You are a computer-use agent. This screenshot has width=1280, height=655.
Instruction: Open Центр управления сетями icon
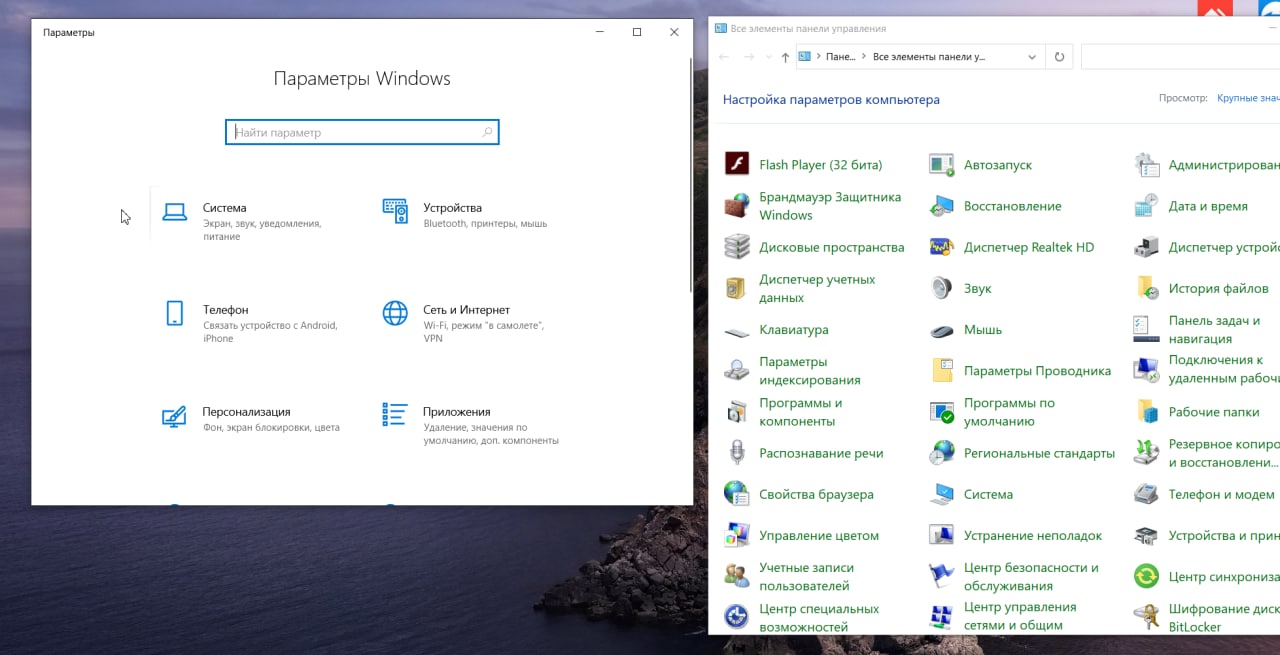click(x=942, y=617)
